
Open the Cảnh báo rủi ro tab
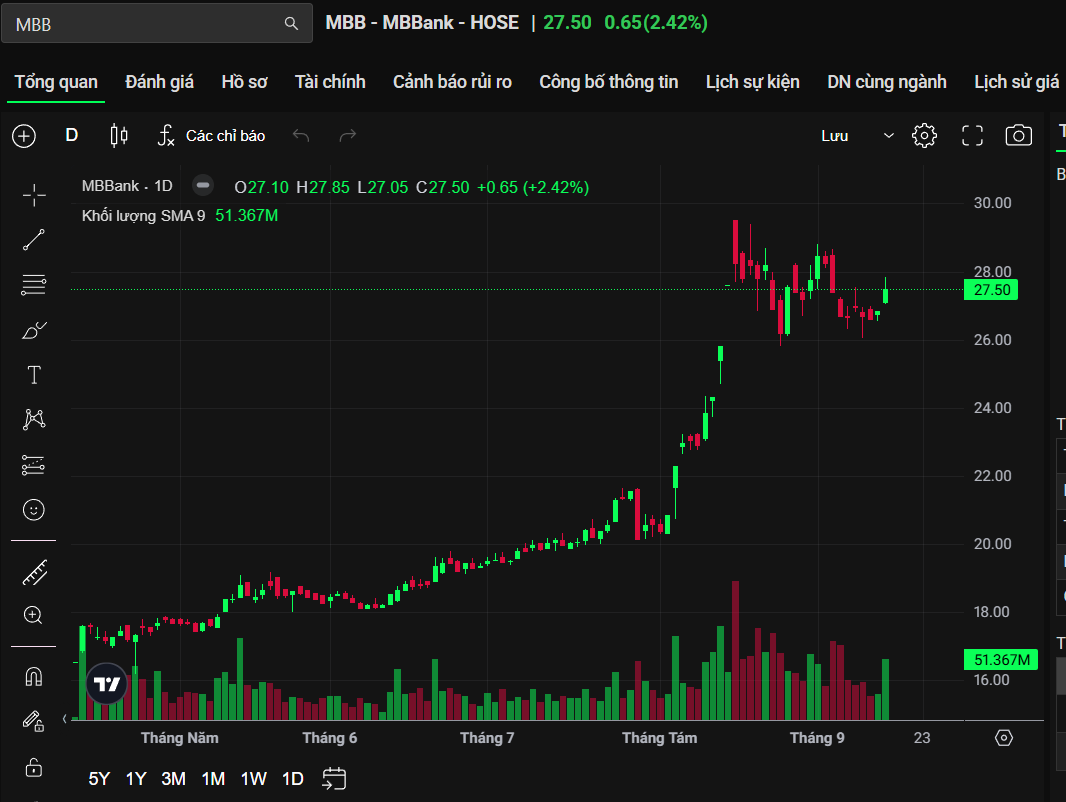tap(452, 82)
